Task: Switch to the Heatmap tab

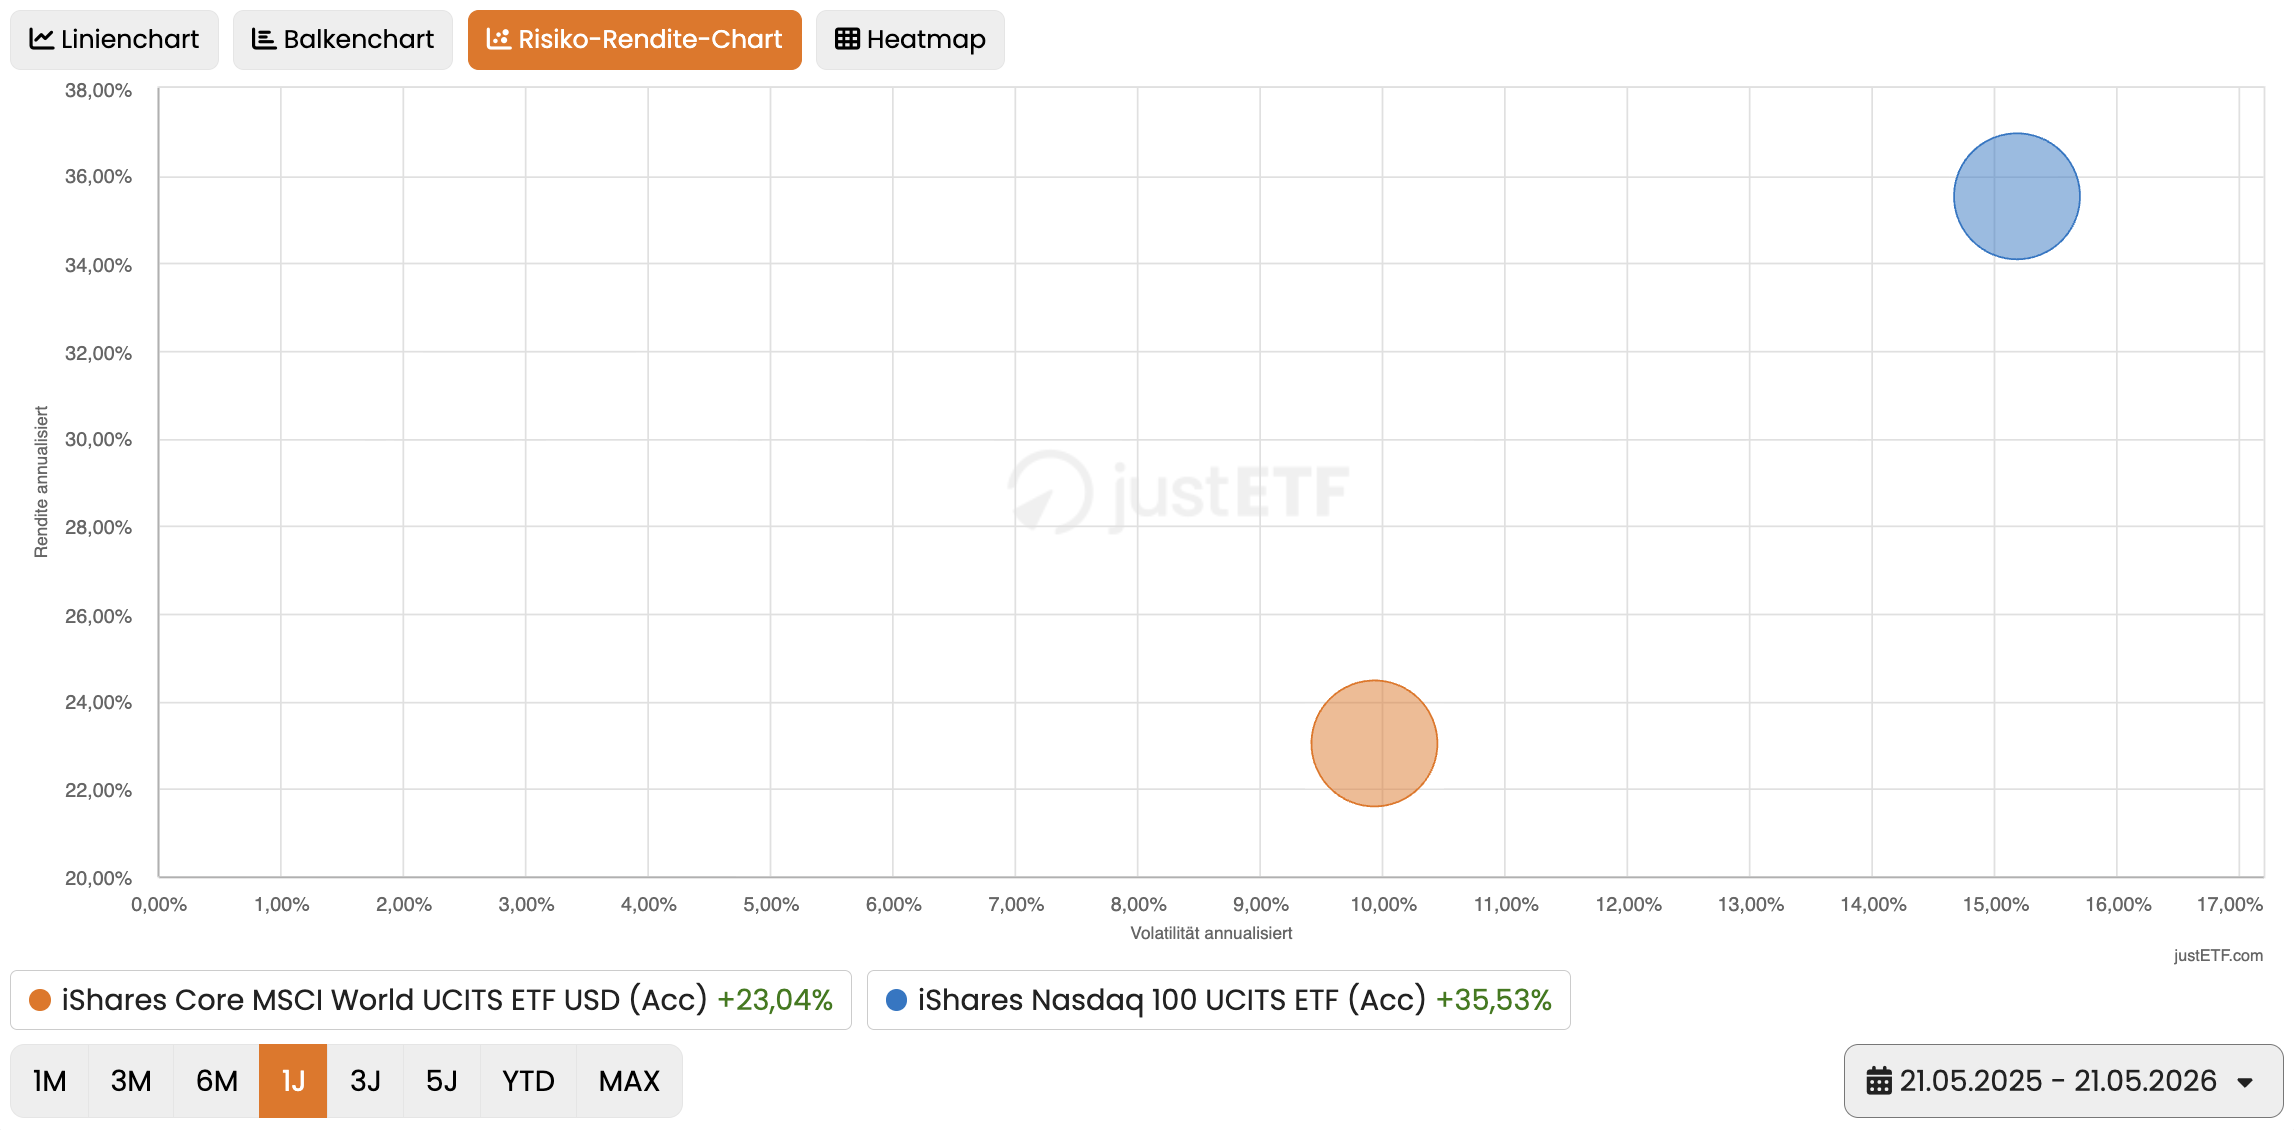Action: [x=910, y=40]
